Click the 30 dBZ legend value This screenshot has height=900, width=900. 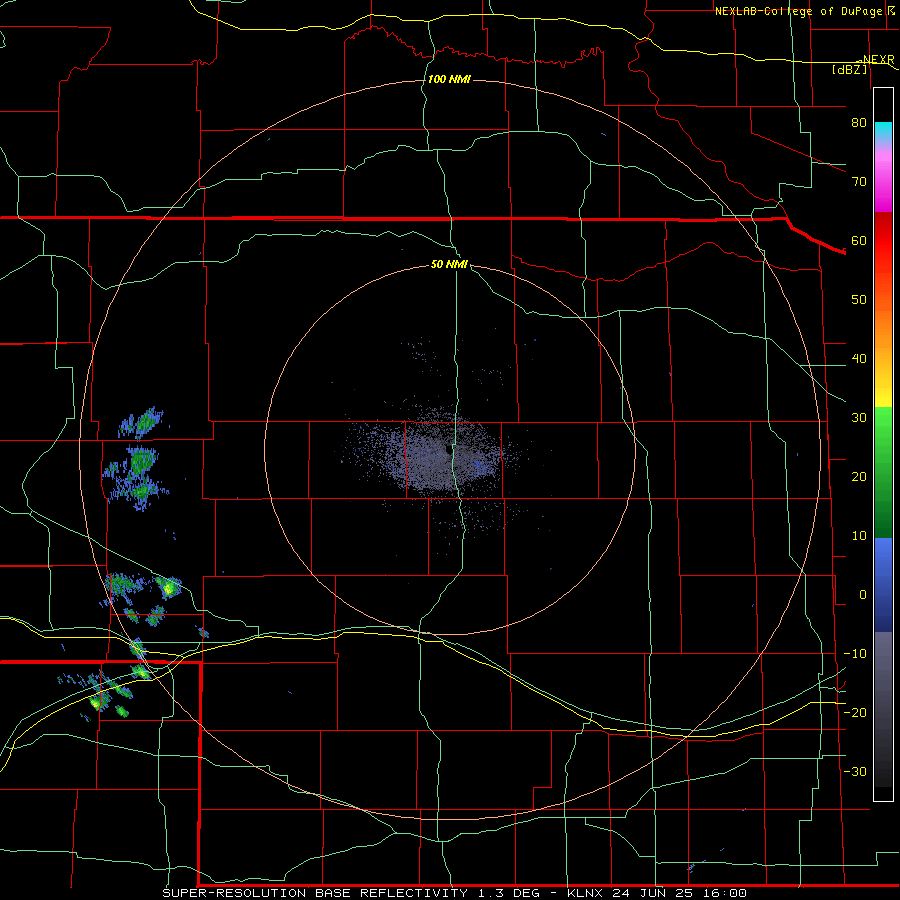pyautogui.click(x=859, y=418)
